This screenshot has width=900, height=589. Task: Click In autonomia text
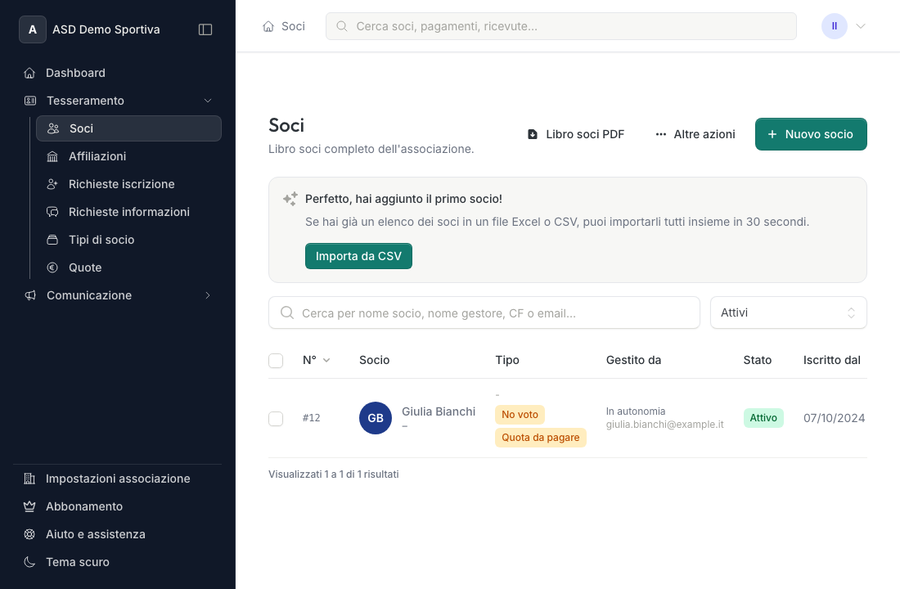pyautogui.click(x=635, y=411)
